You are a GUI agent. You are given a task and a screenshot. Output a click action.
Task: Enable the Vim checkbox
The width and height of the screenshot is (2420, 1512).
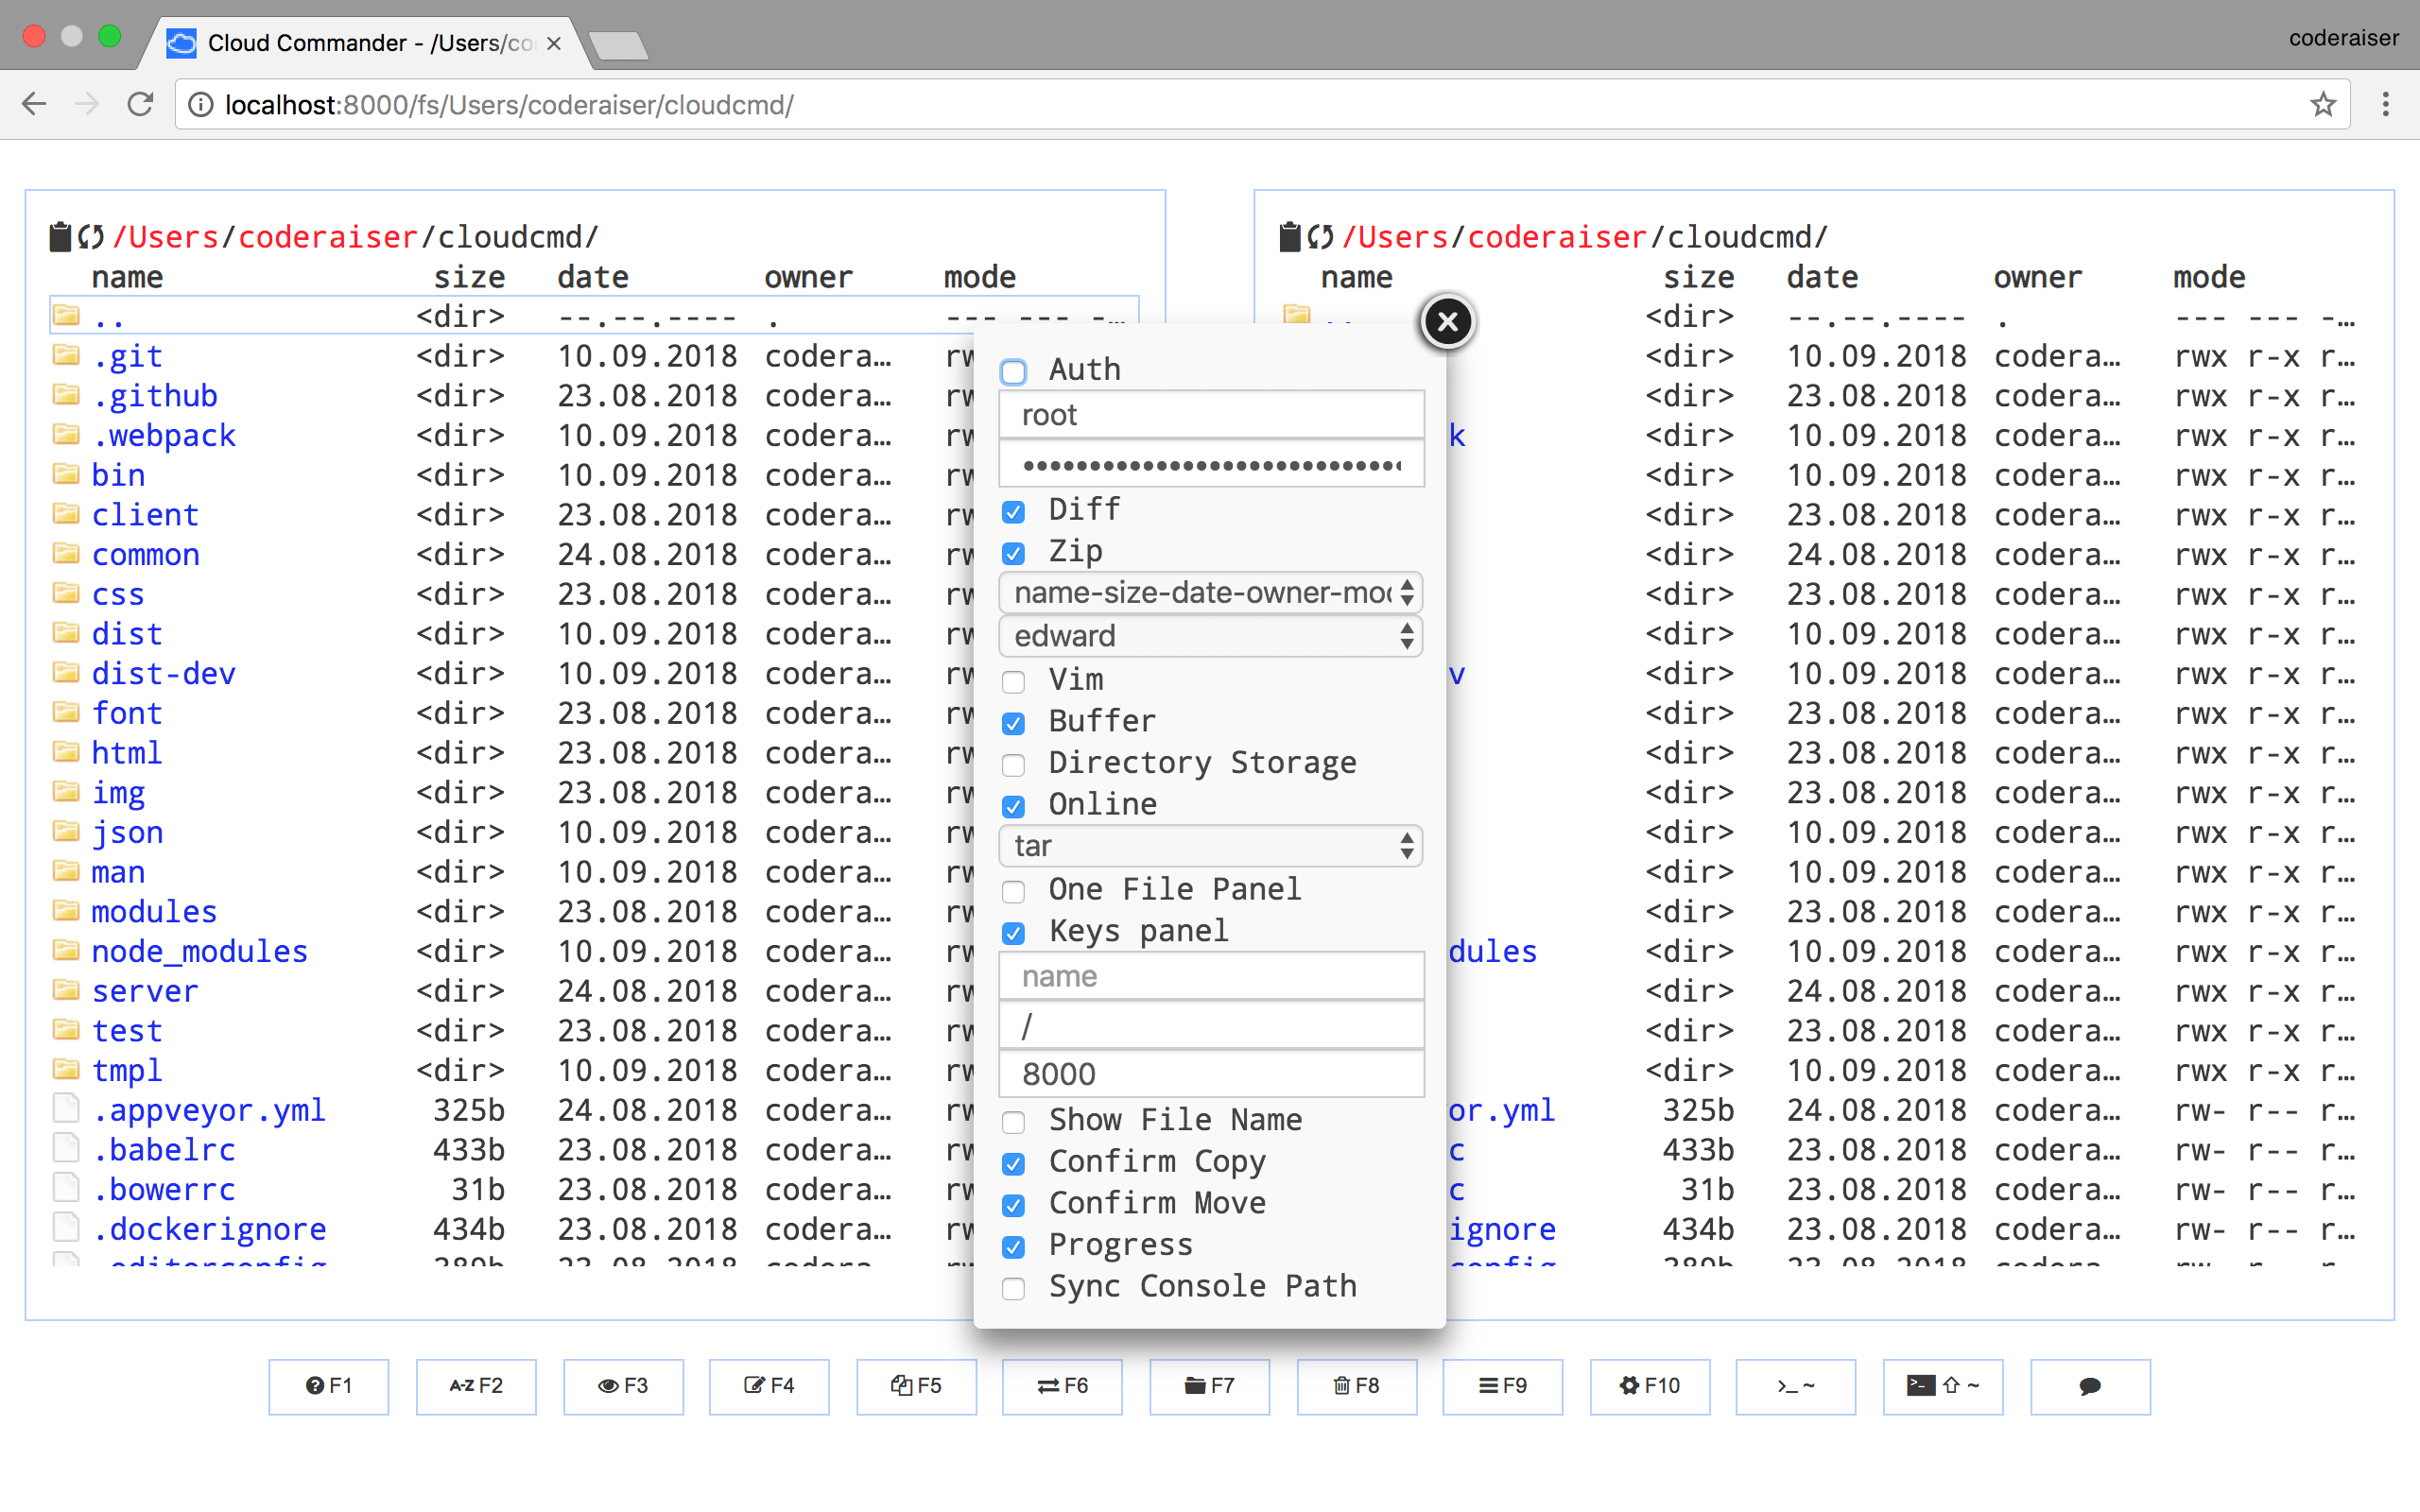[x=1013, y=681]
